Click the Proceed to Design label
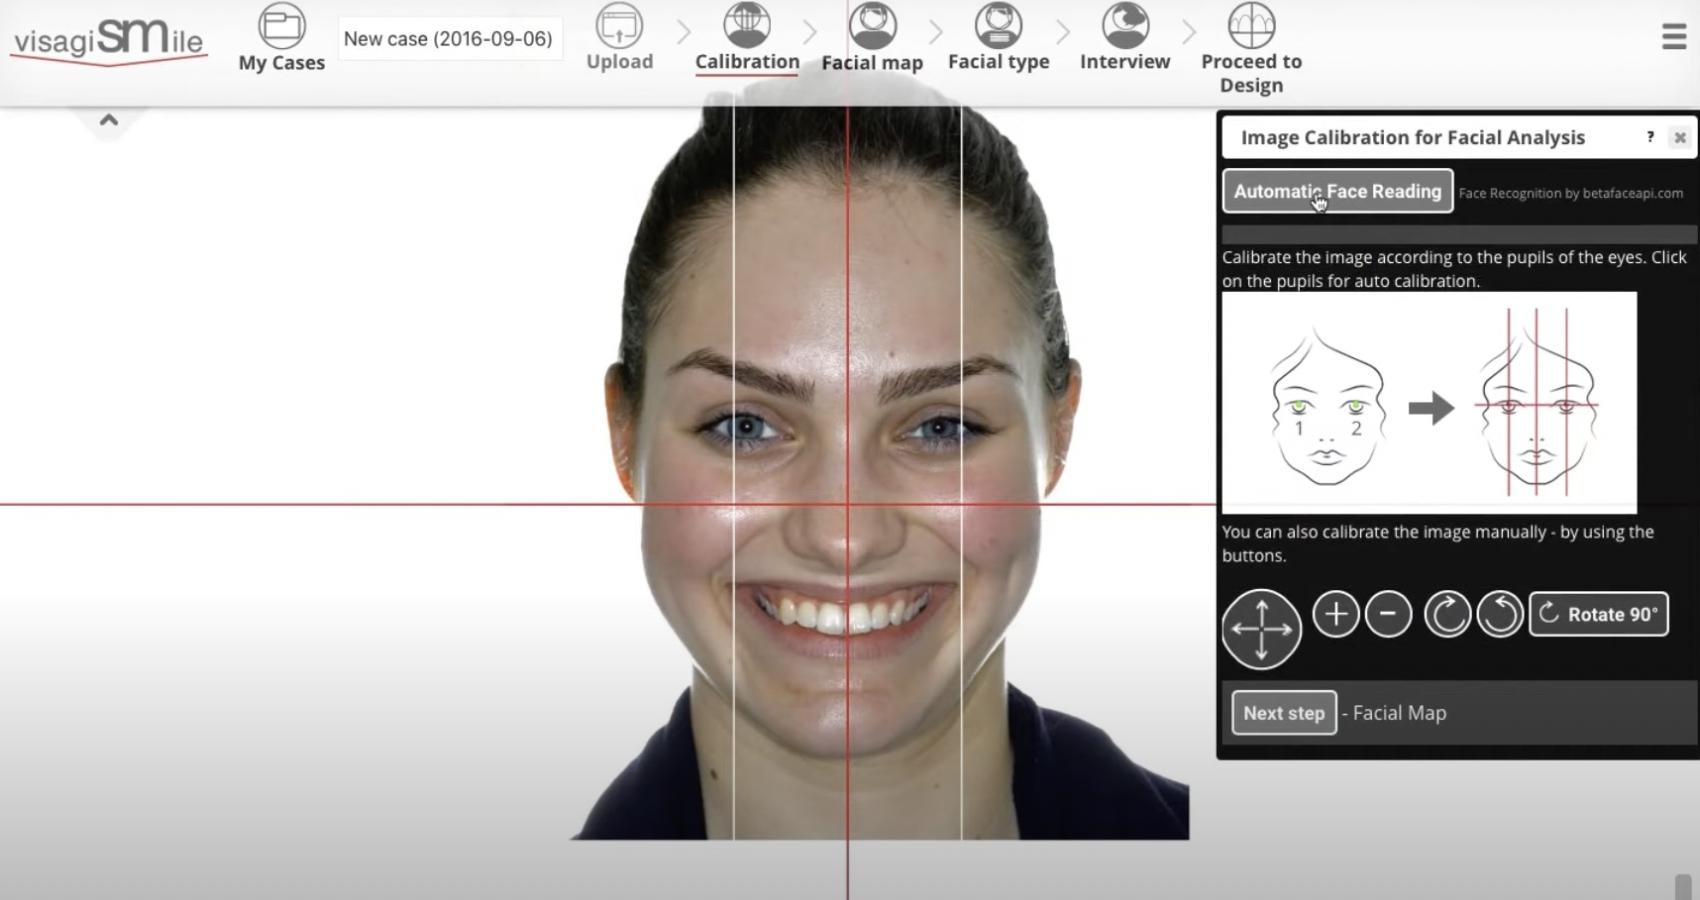This screenshot has height=900, width=1700. click(x=1251, y=73)
